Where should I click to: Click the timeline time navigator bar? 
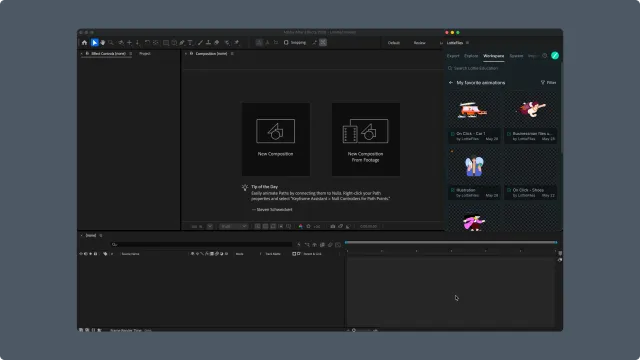pyautogui.click(x=451, y=242)
